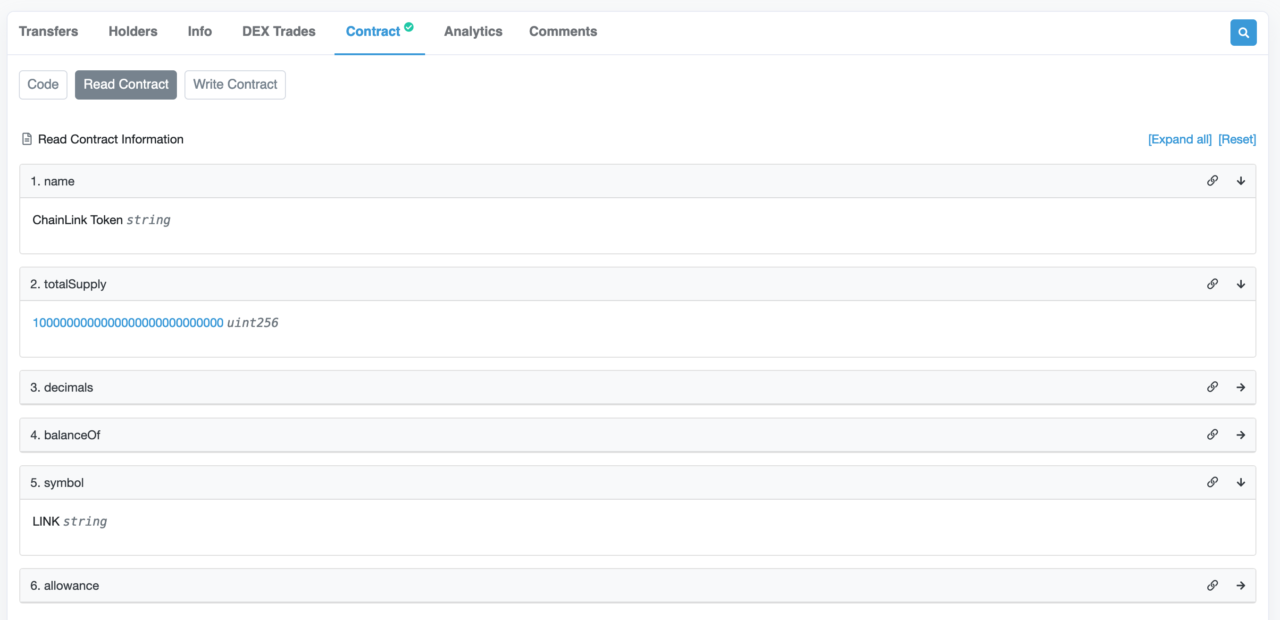Image resolution: width=1280 pixels, height=620 pixels.
Task: Click the blue search icon button
Action: click(x=1243, y=32)
